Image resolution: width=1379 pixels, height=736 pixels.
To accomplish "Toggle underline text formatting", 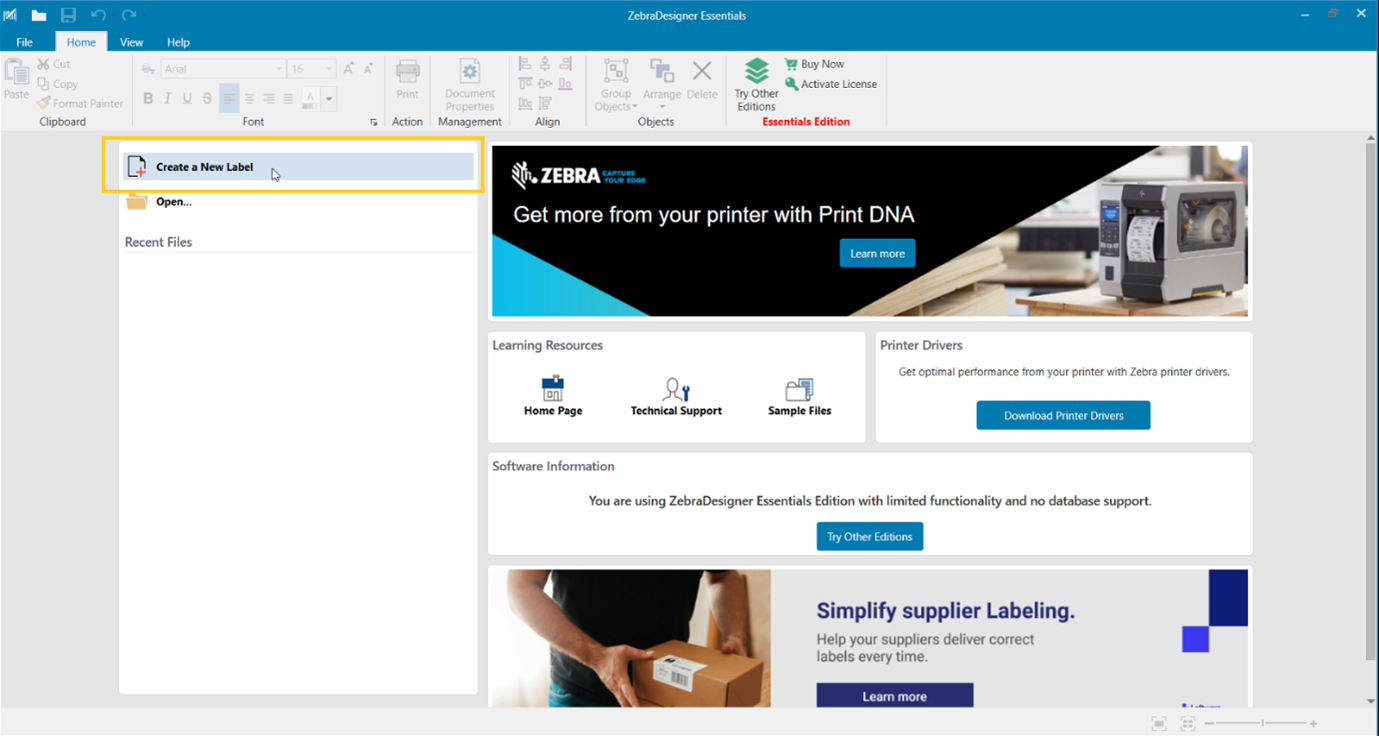I will 186,98.
